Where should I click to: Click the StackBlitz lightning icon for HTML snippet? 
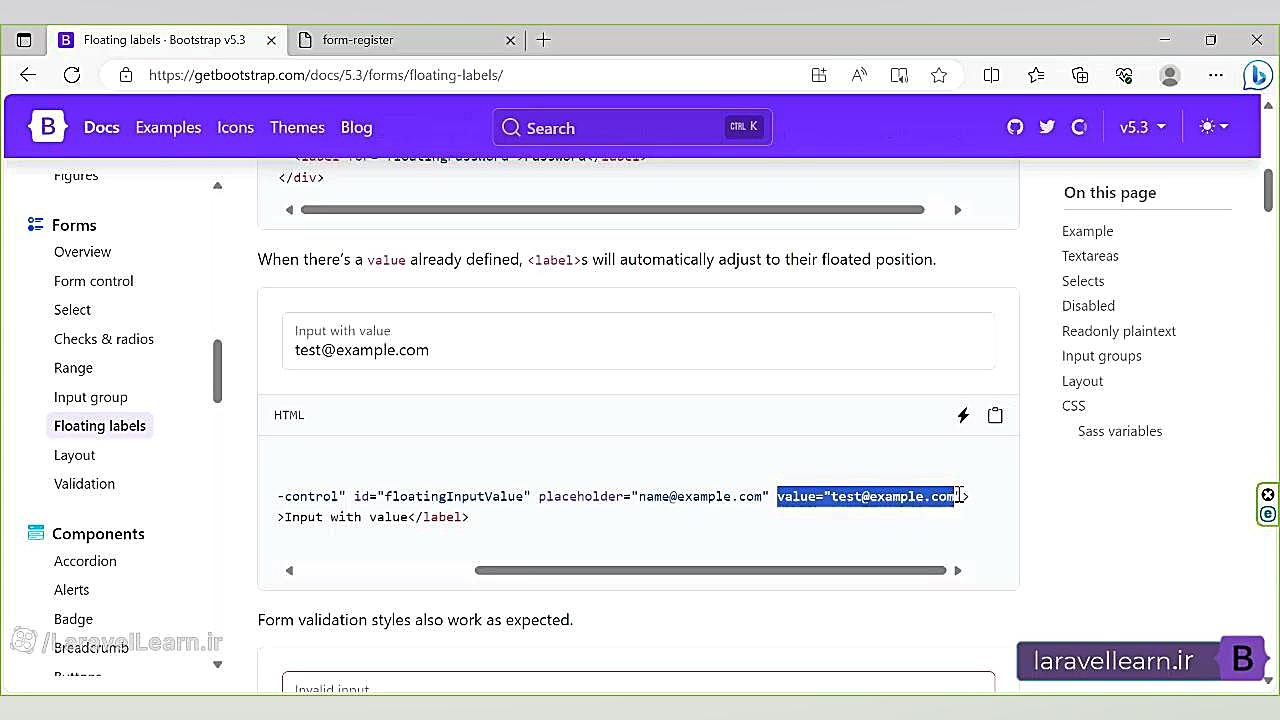(x=963, y=415)
